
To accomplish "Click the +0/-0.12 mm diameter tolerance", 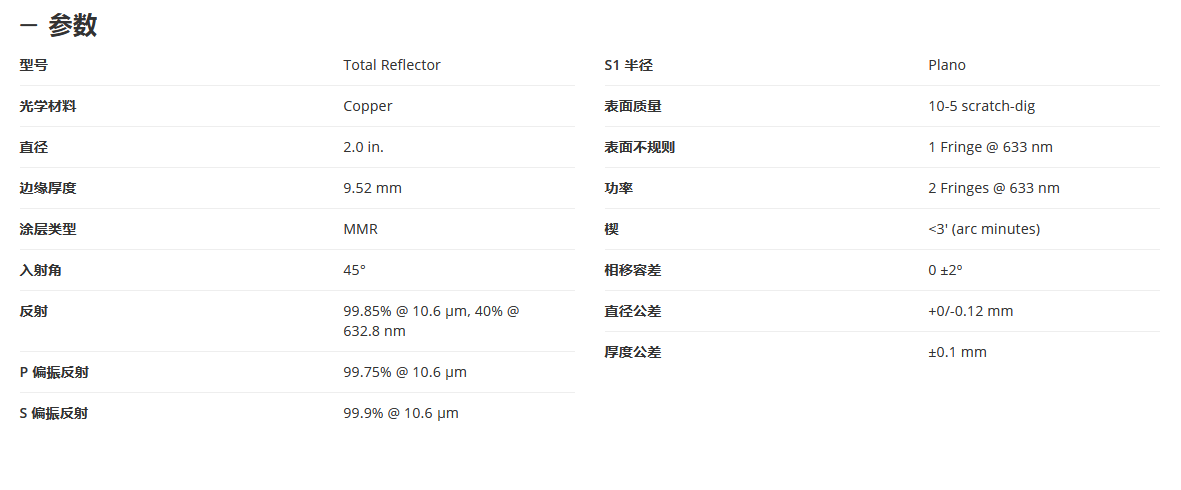I will pos(971,311).
